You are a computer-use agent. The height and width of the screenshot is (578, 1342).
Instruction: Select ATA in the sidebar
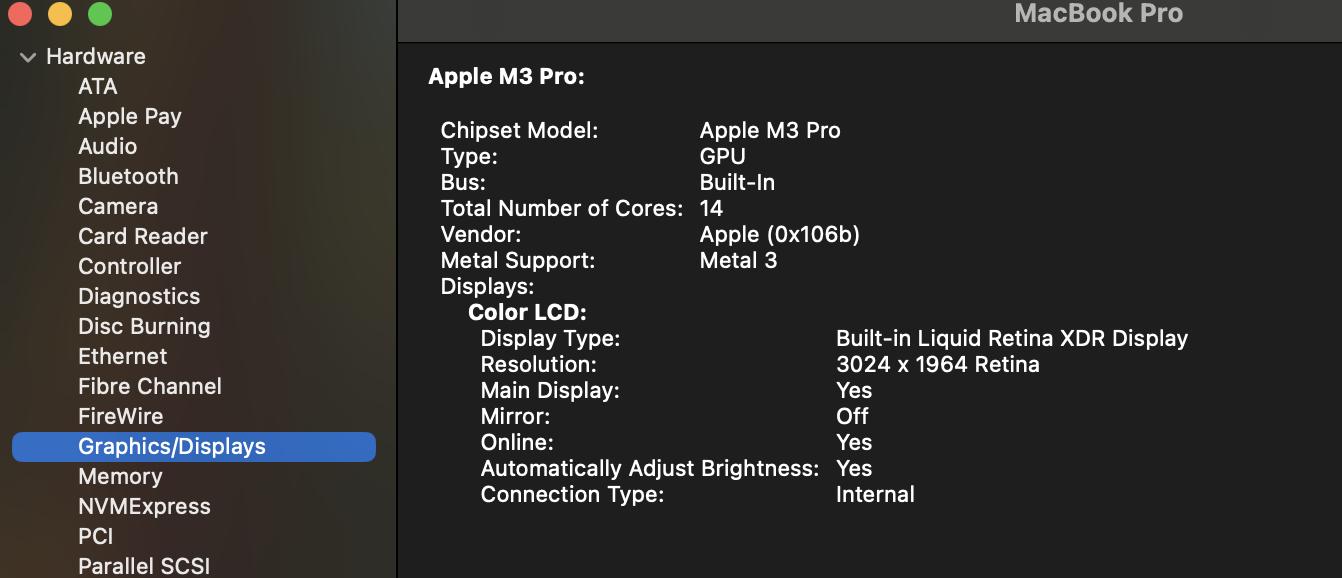pyautogui.click(x=98, y=86)
